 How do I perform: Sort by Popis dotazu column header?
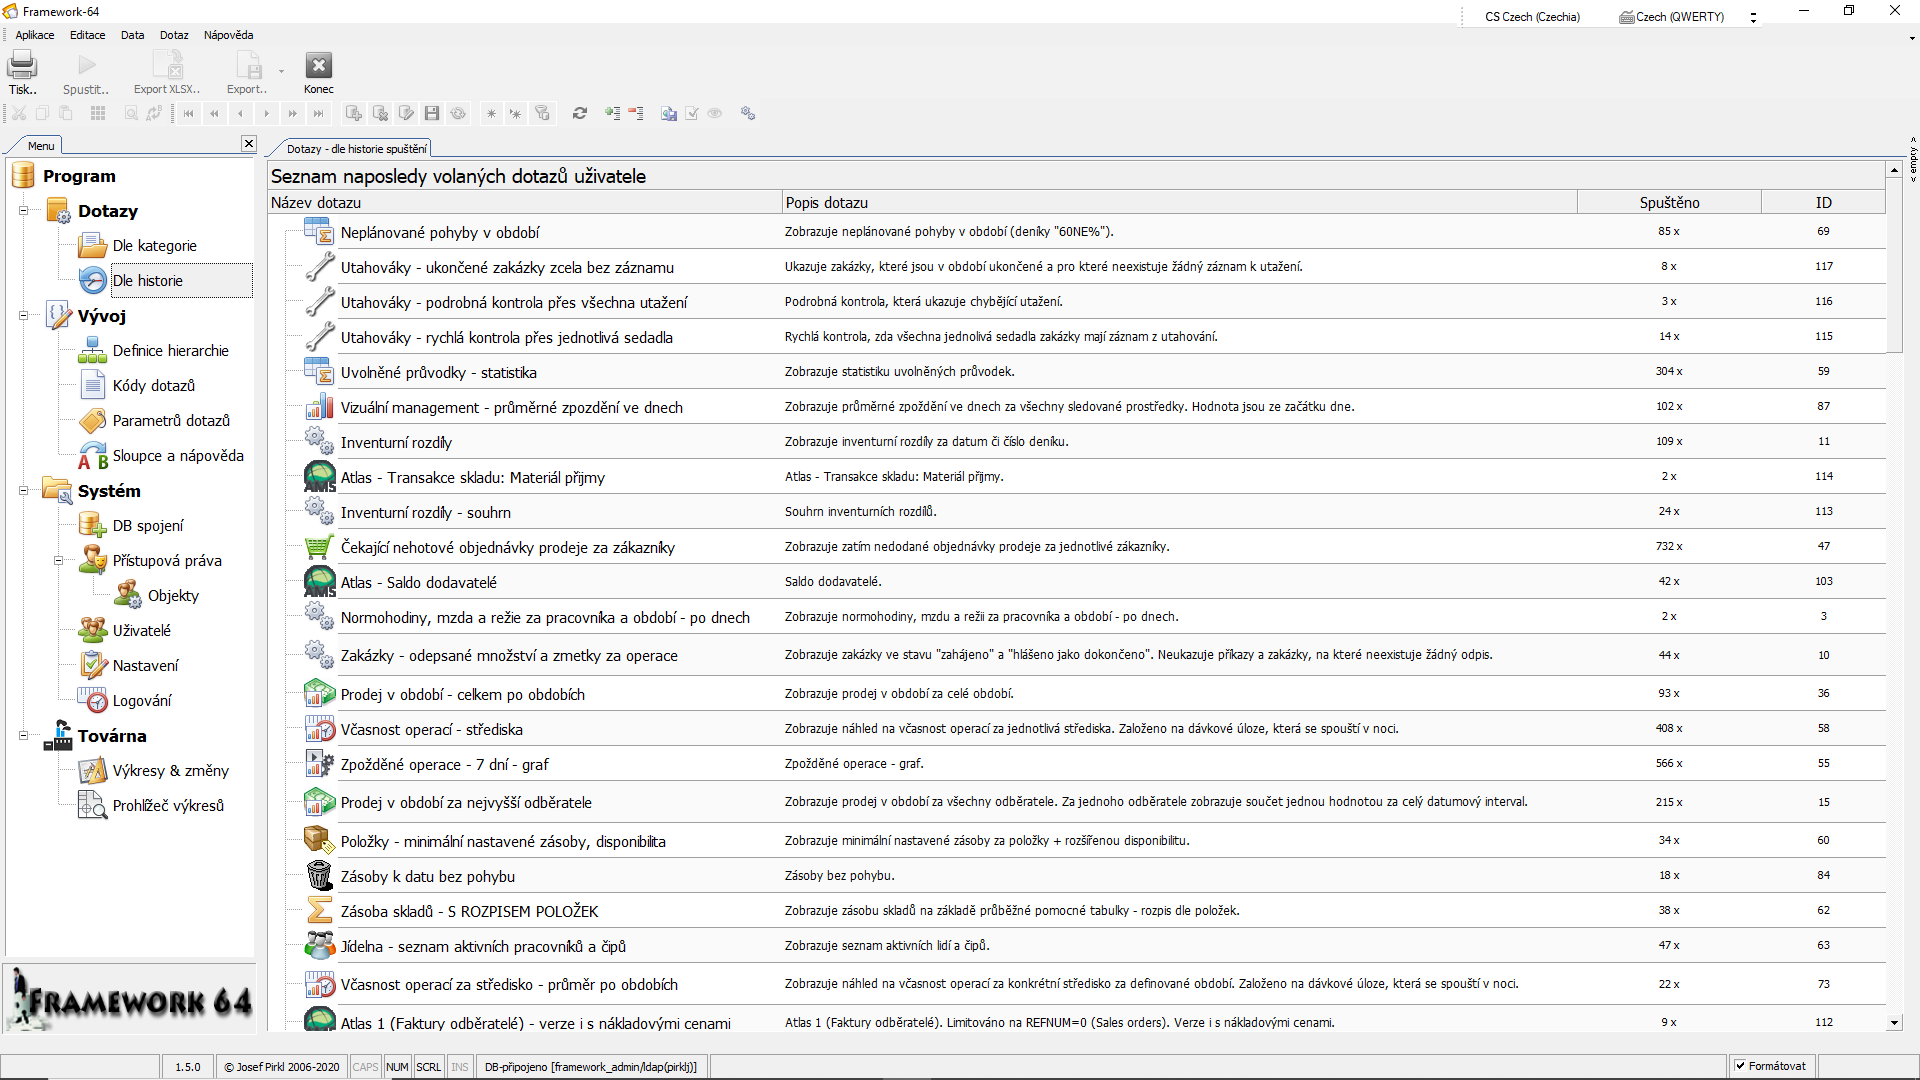click(1179, 202)
